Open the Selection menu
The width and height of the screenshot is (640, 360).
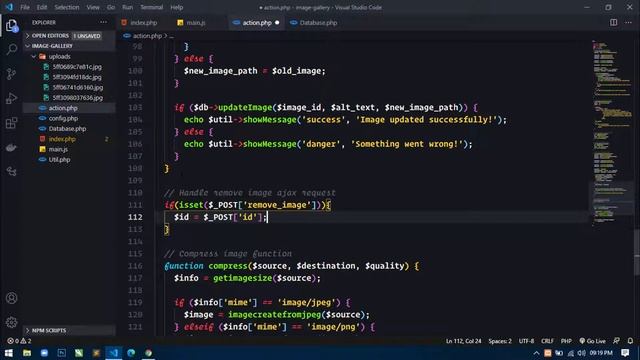tap(67, 7)
